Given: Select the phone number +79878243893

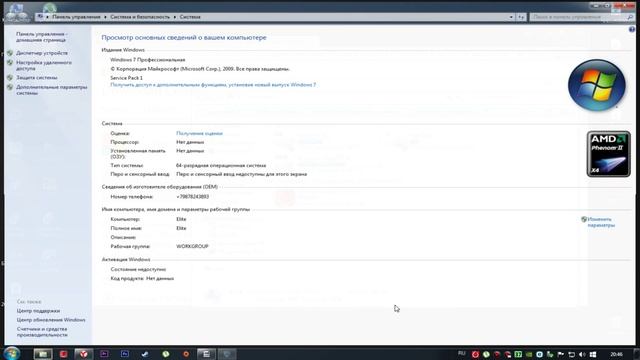Looking at the screenshot, I should (192, 197).
